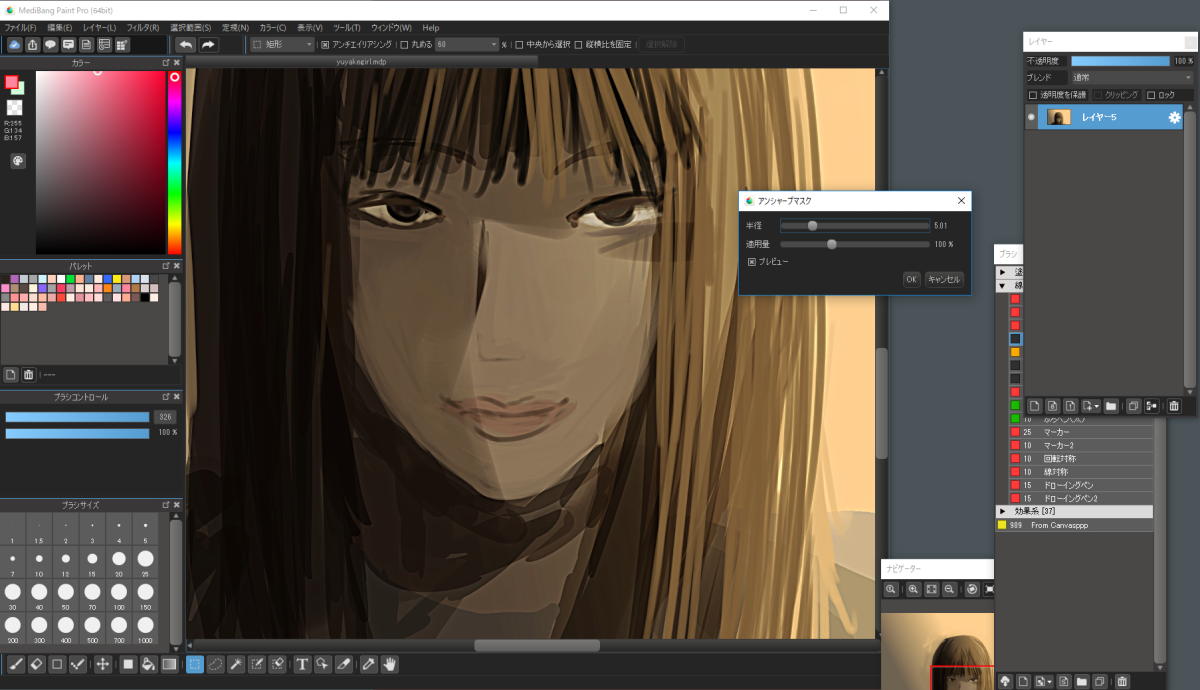
Task: Select the ドローイングペン2 brush
Action: [1080, 498]
